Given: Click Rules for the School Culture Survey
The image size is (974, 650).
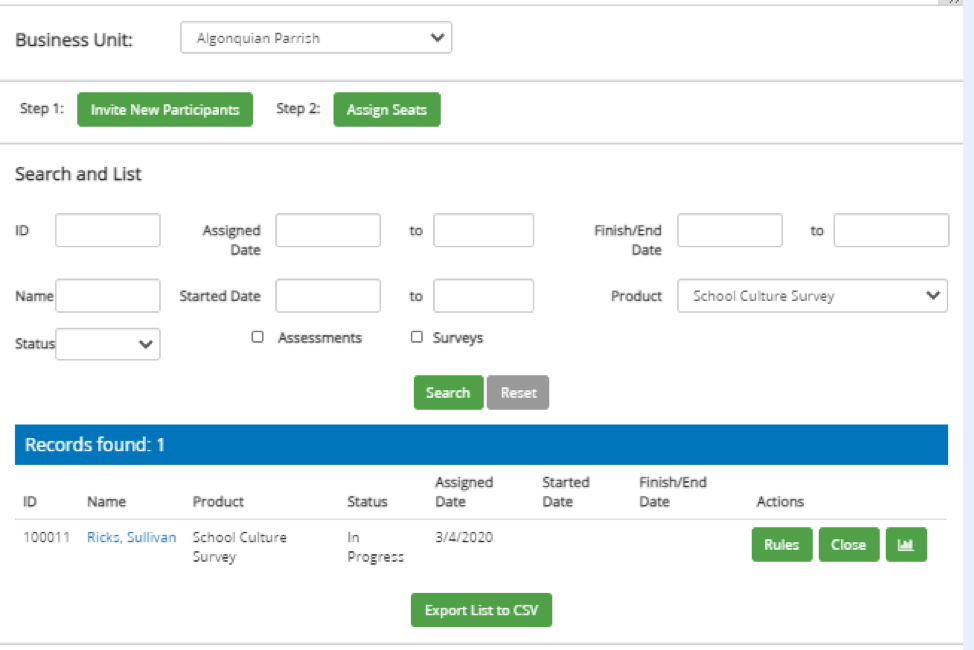Looking at the screenshot, I should tap(782, 545).
